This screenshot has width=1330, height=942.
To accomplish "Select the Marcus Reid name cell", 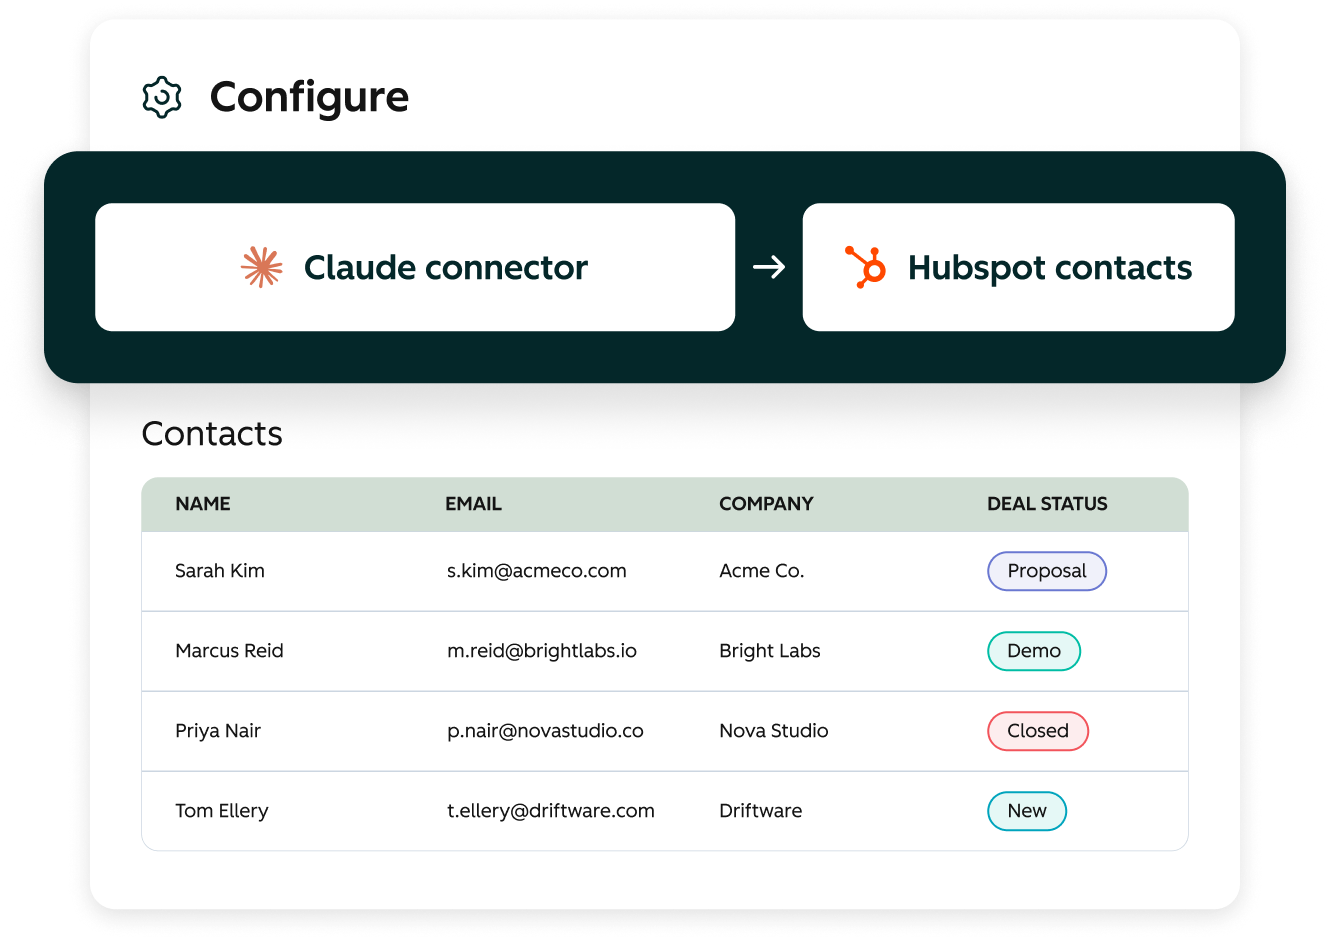I will pyautogui.click(x=229, y=651).
